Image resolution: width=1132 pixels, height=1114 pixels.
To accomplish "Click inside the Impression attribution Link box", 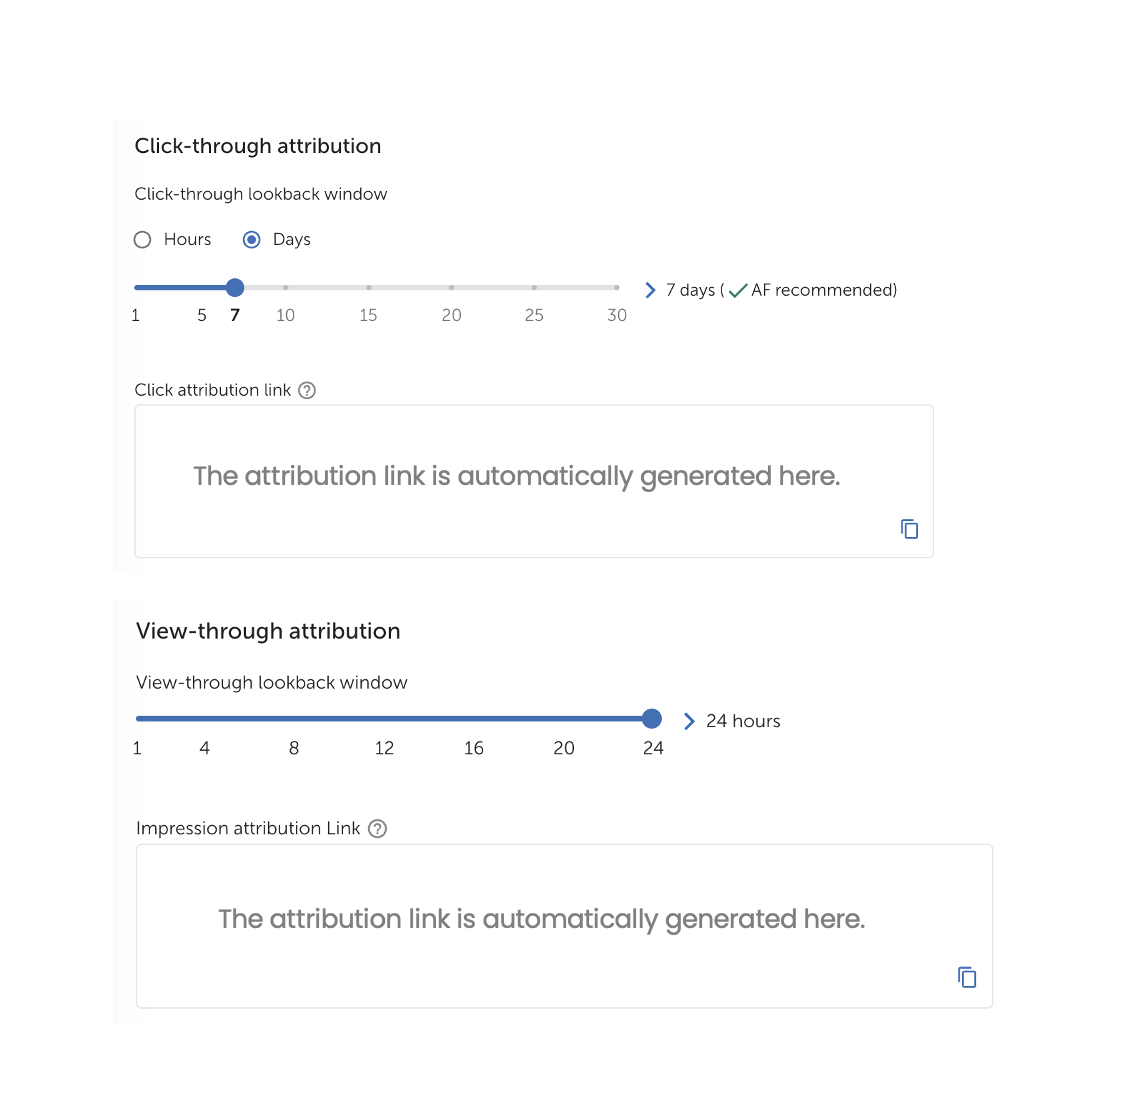I will point(565,926).
